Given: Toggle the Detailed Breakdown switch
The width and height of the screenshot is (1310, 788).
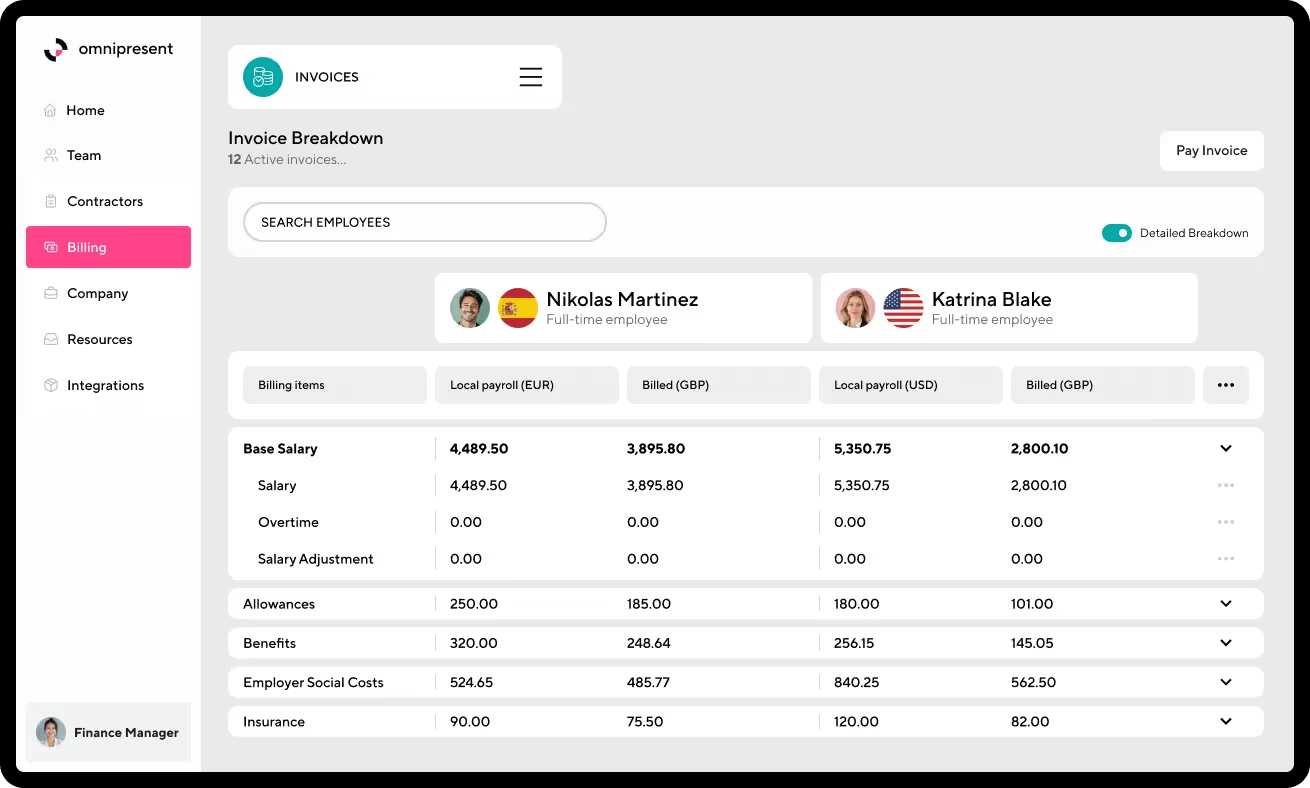Looking at the screenshot, I should point(1117,233).
